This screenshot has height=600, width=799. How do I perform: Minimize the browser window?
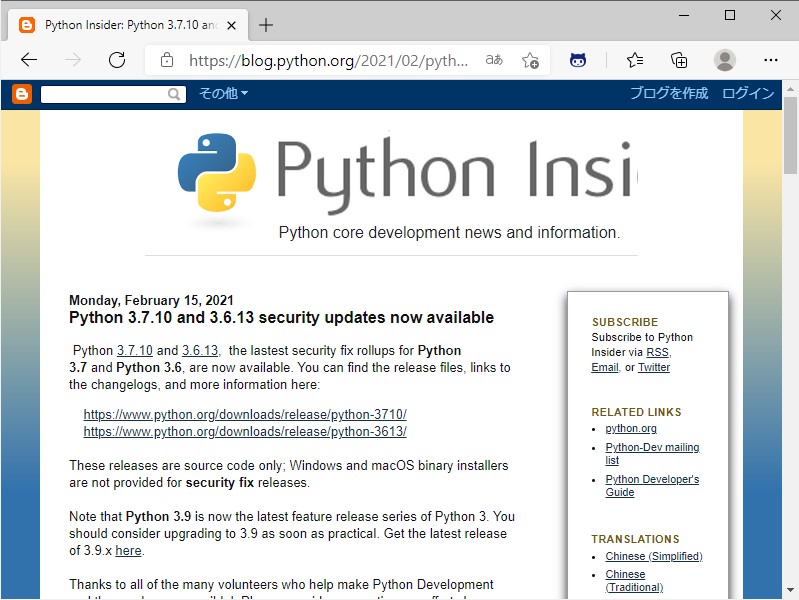(x=684, y=15)
